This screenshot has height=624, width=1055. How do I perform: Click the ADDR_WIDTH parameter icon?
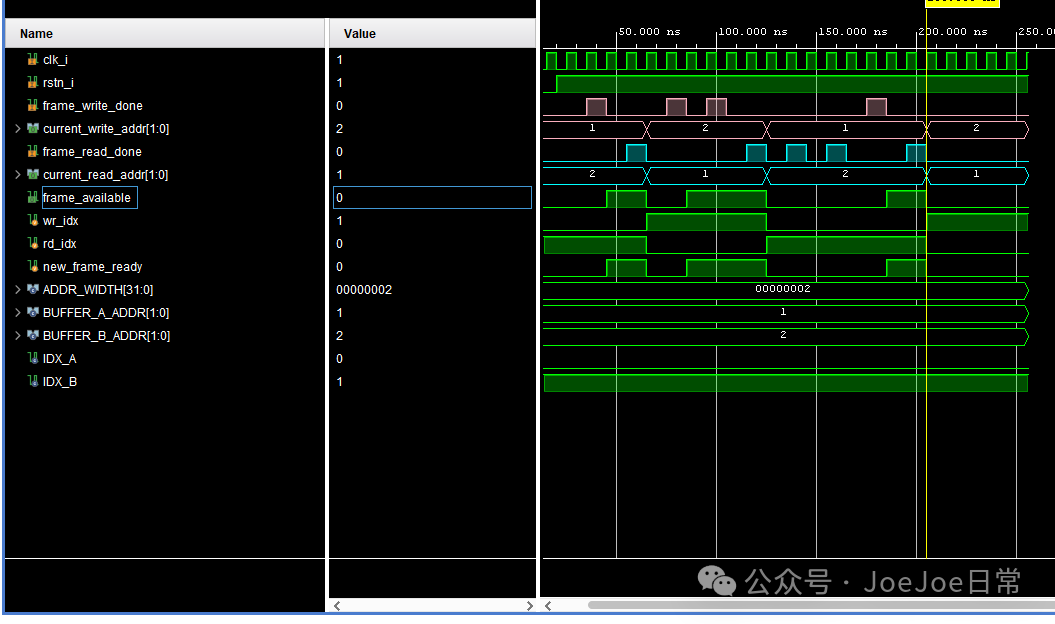(x=32, y=289)
